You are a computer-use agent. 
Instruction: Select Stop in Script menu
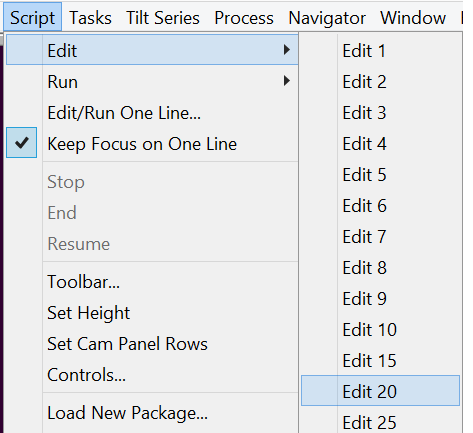tap(152, 182)
